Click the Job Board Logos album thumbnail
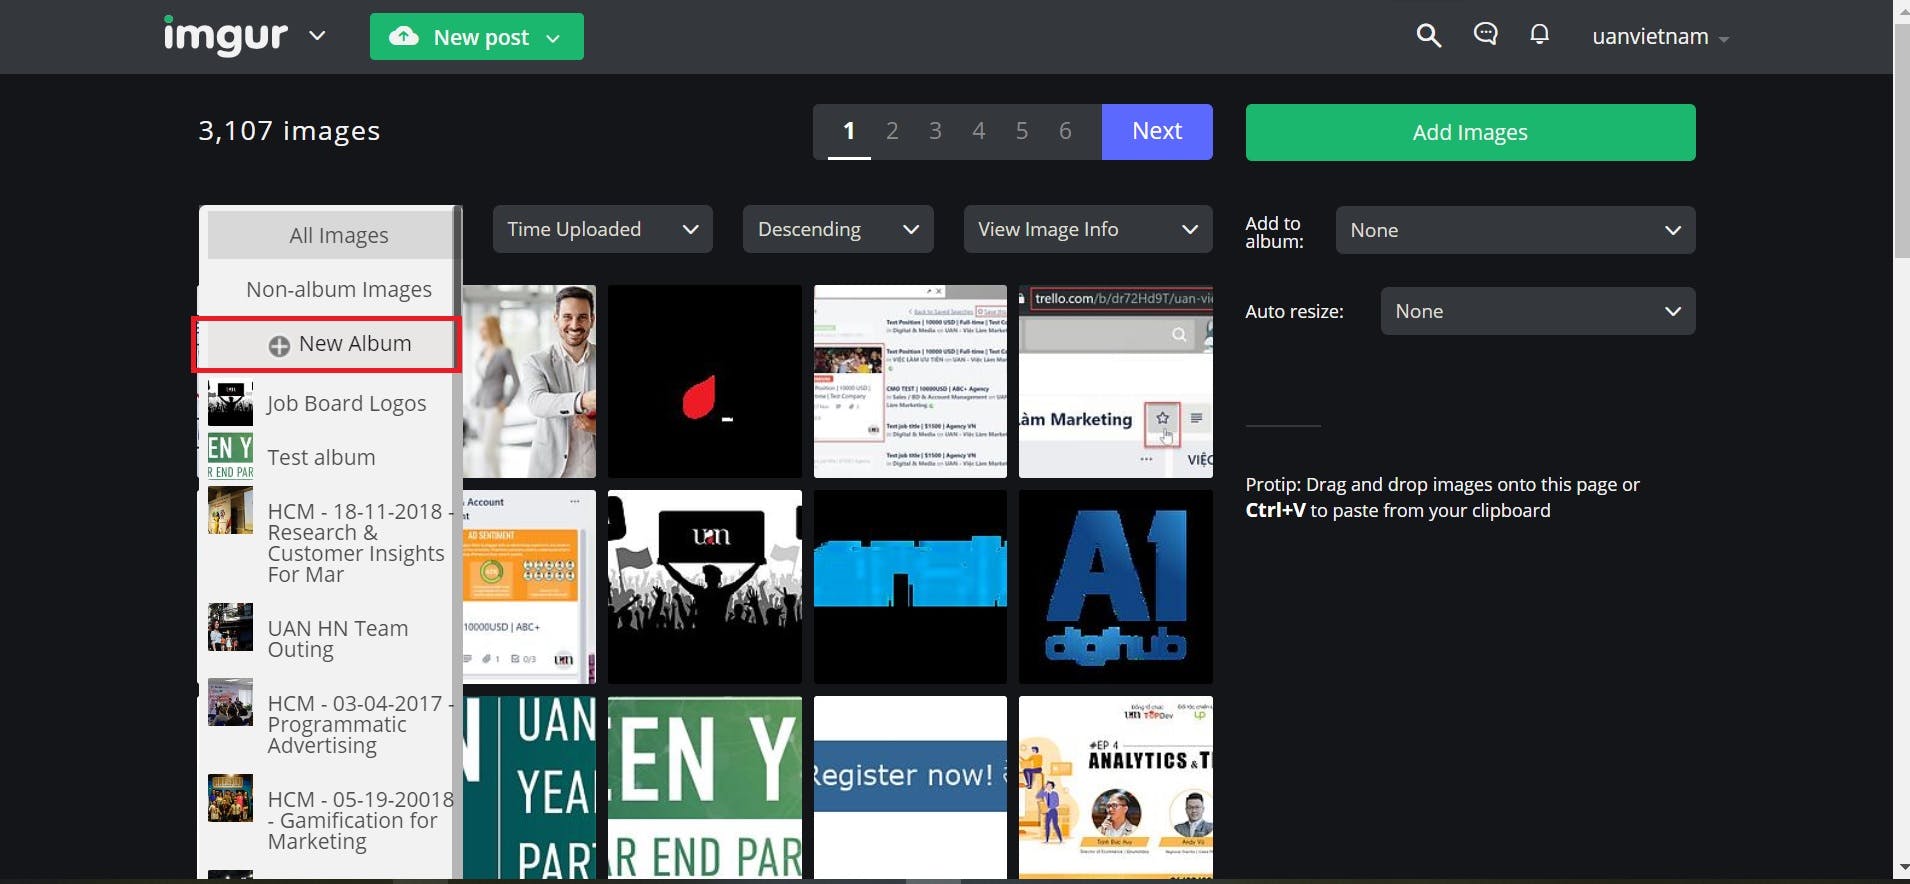 tap(230, 402)
